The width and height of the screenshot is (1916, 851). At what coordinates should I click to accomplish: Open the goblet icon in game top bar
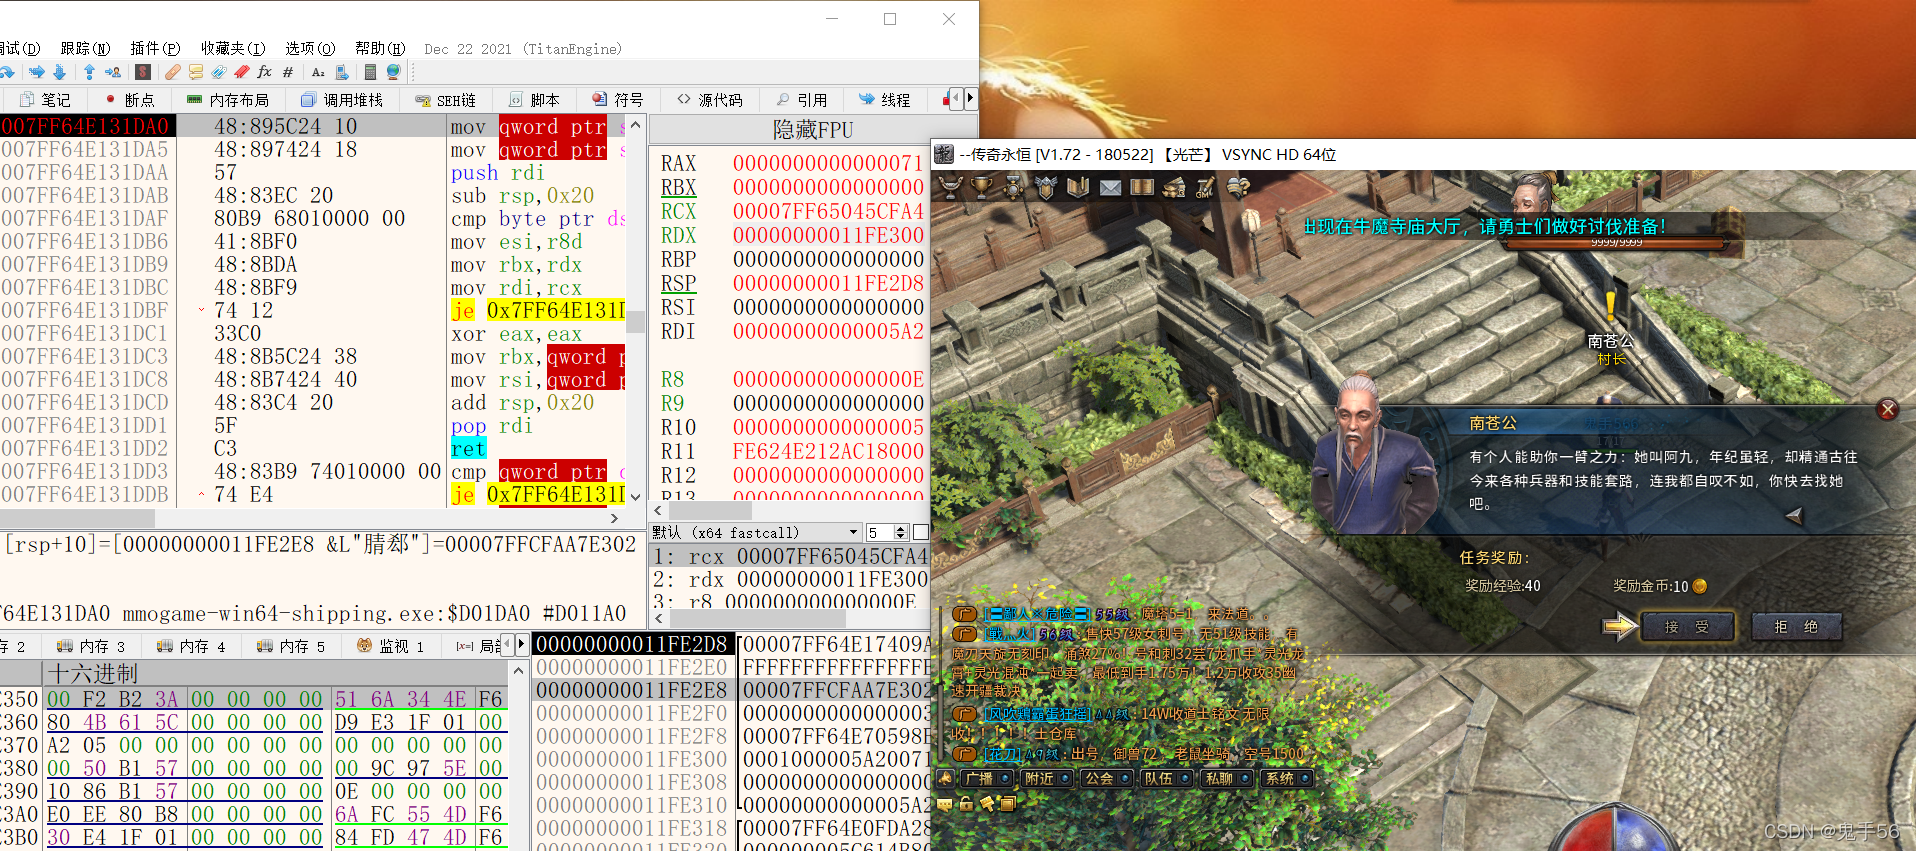(x=950, y=187)
